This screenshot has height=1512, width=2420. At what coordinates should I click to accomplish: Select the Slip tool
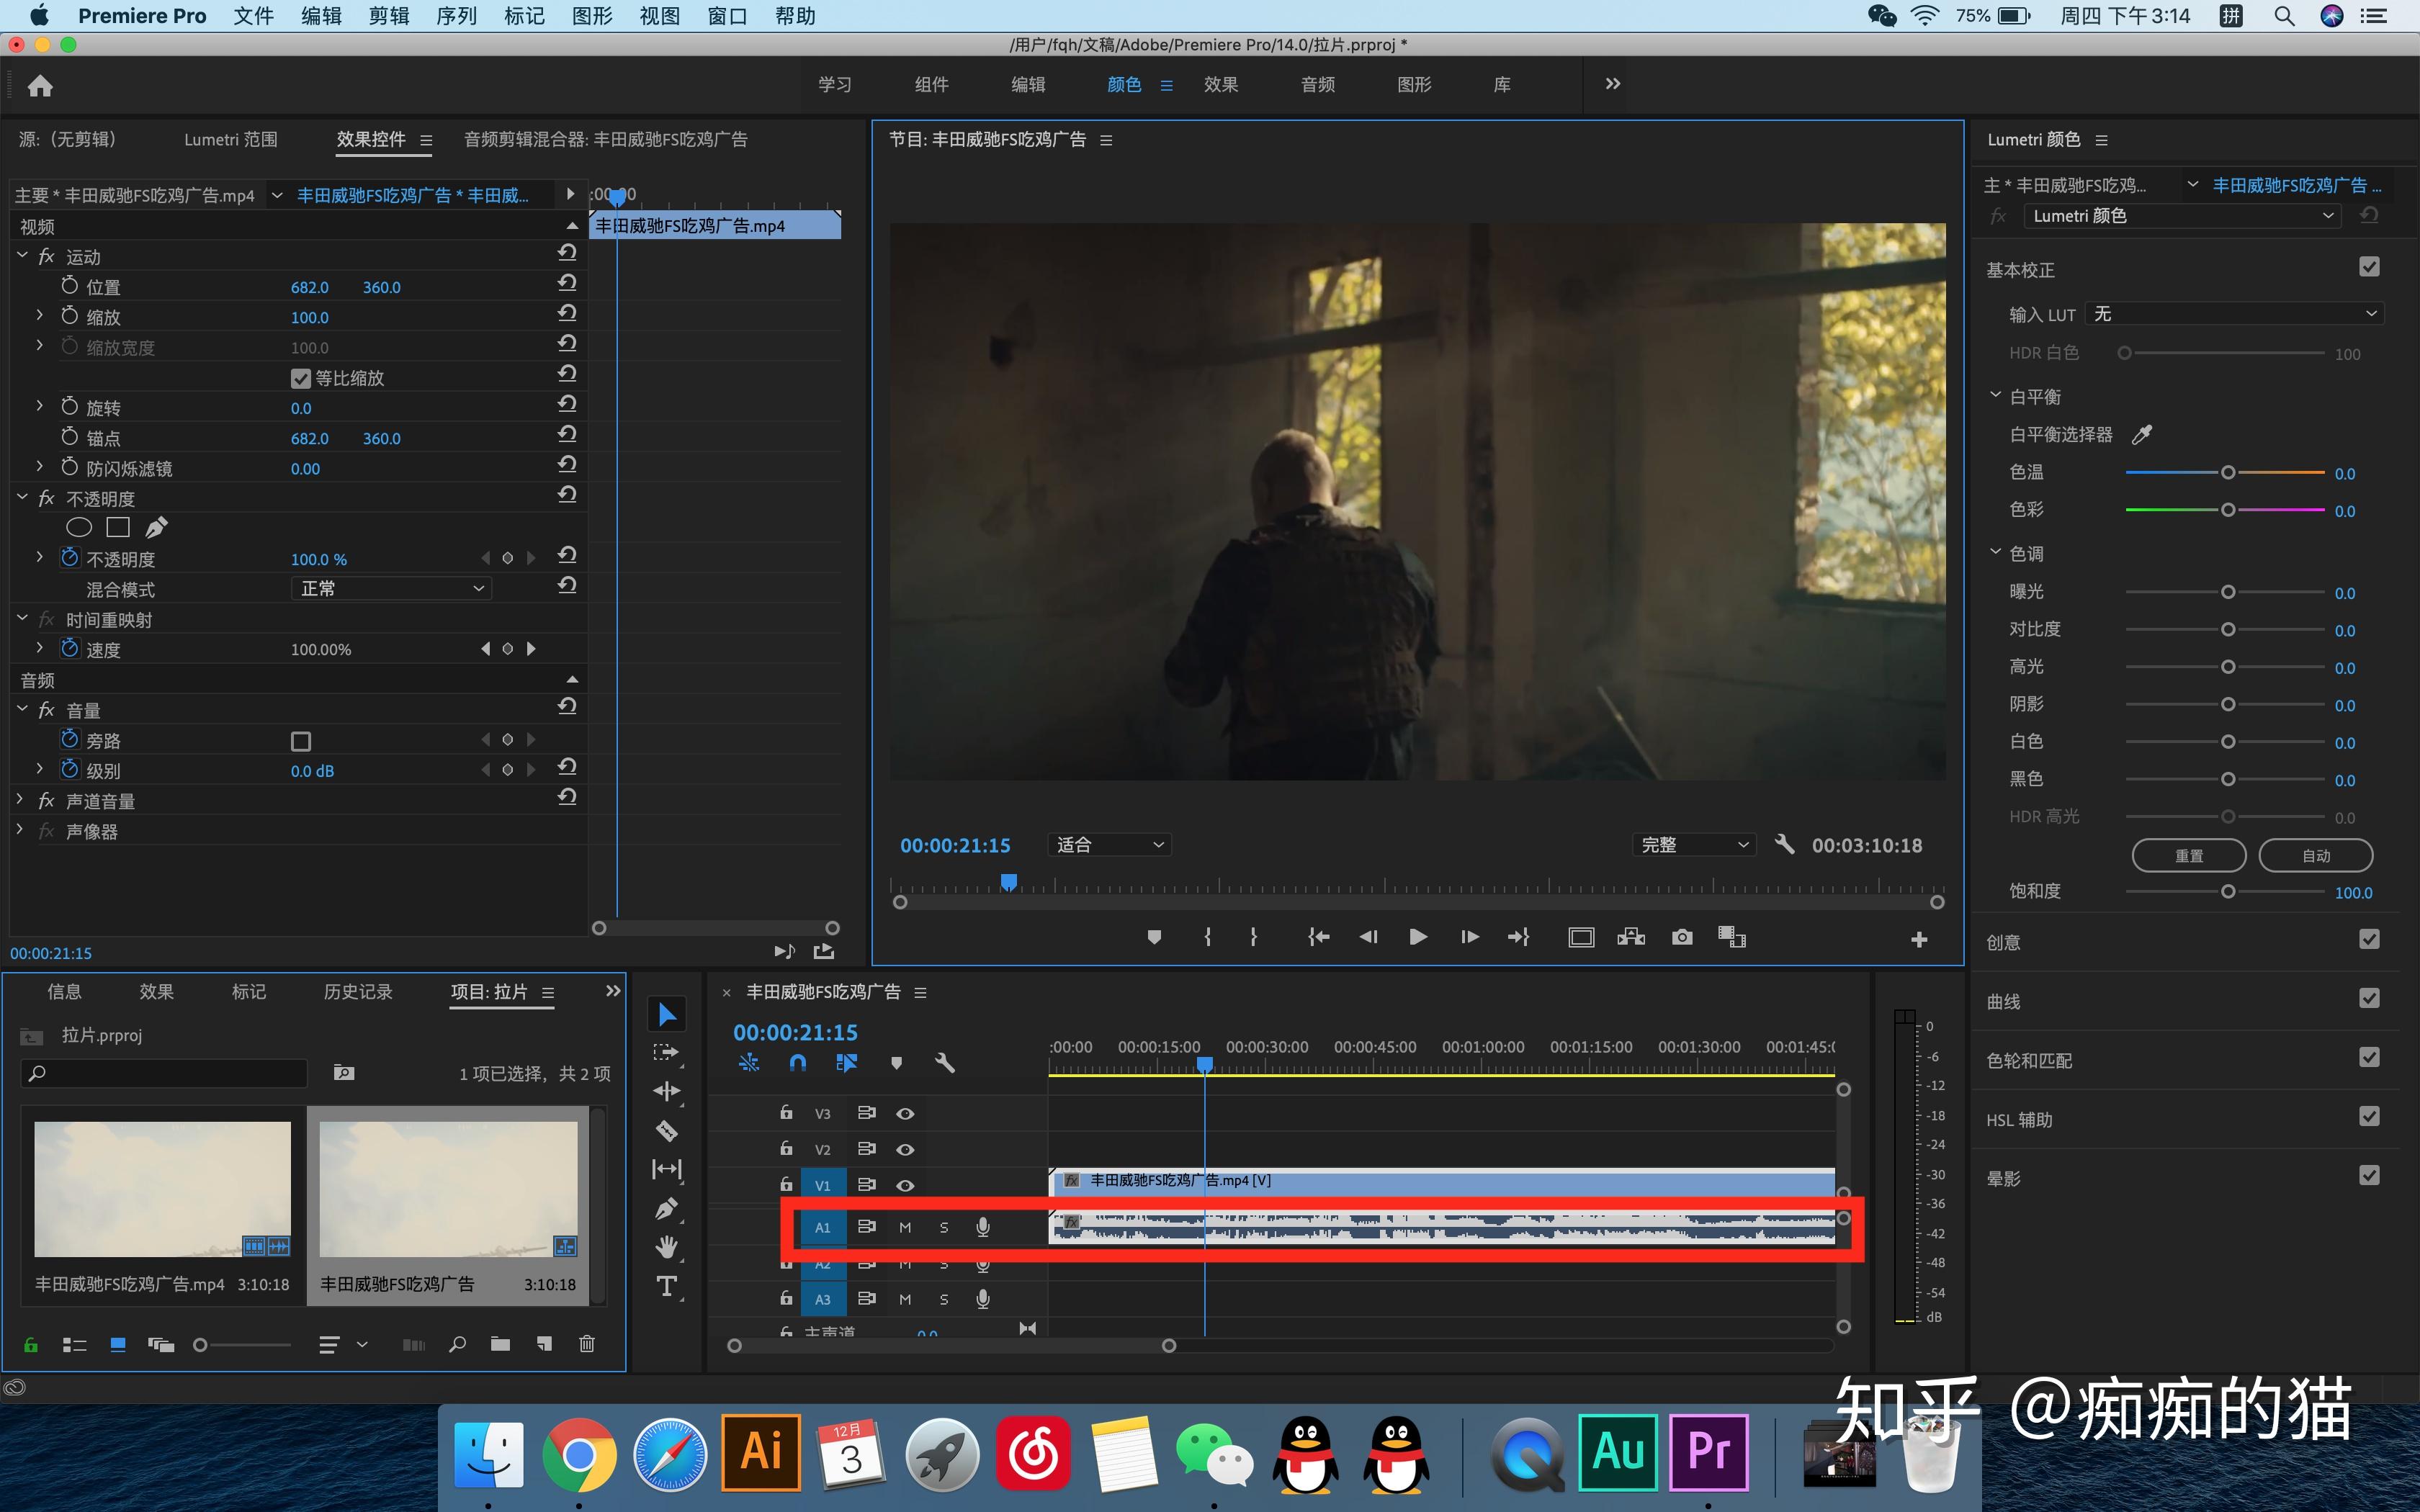(x=667, y=1169)
